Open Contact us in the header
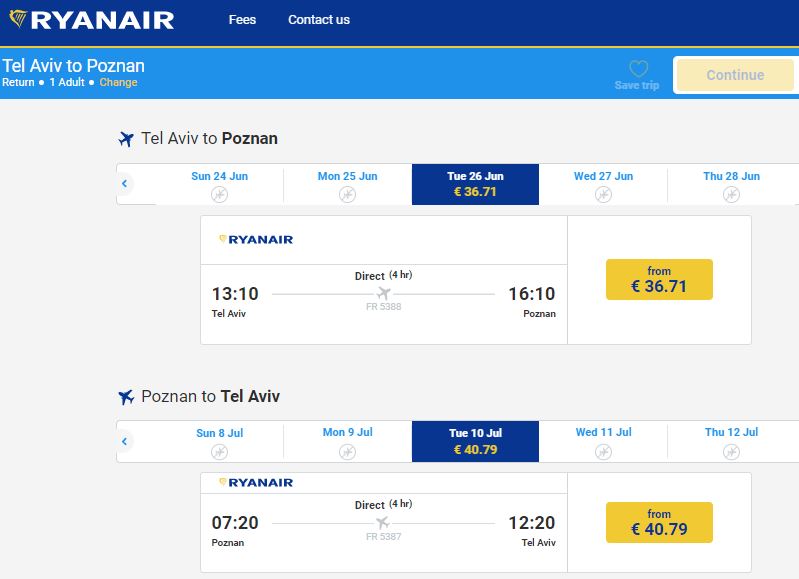The image size is (799, 579). tap(319, 19)
